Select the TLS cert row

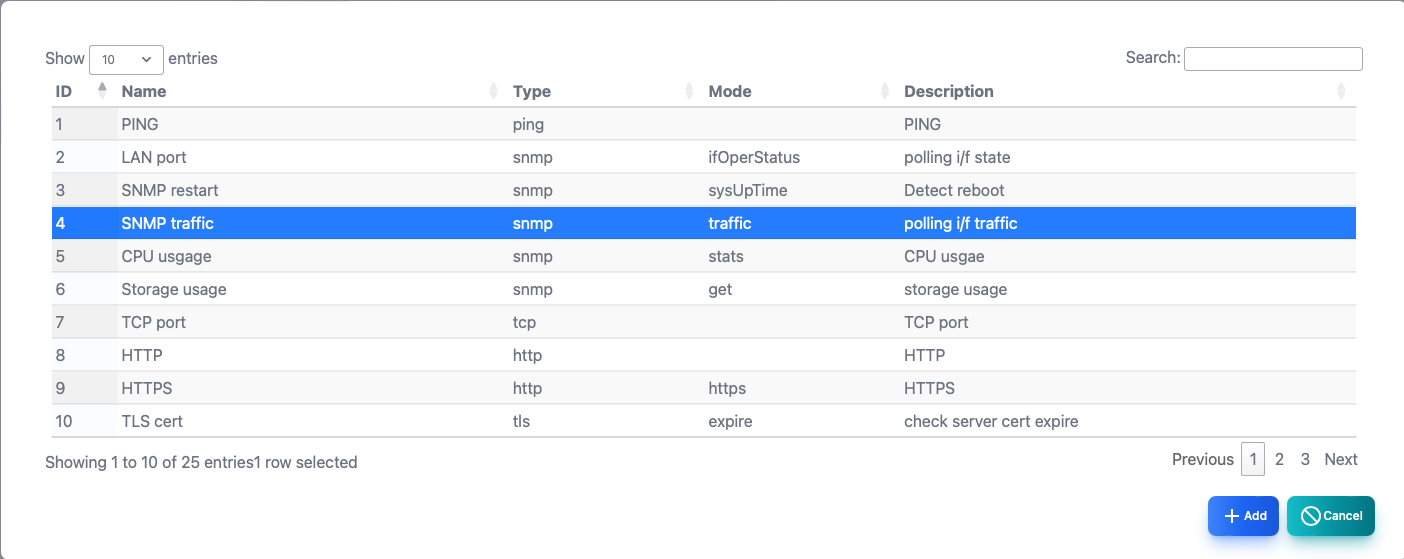tap(704, 421)
